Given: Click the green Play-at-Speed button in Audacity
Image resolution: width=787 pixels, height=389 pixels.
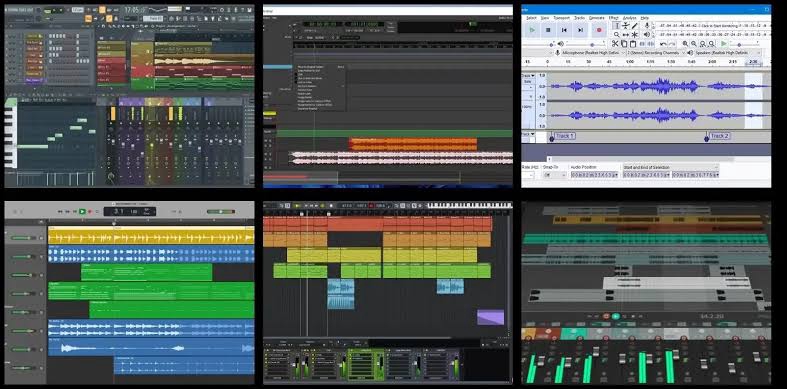Looking at the screenshot, I should 724,44.
